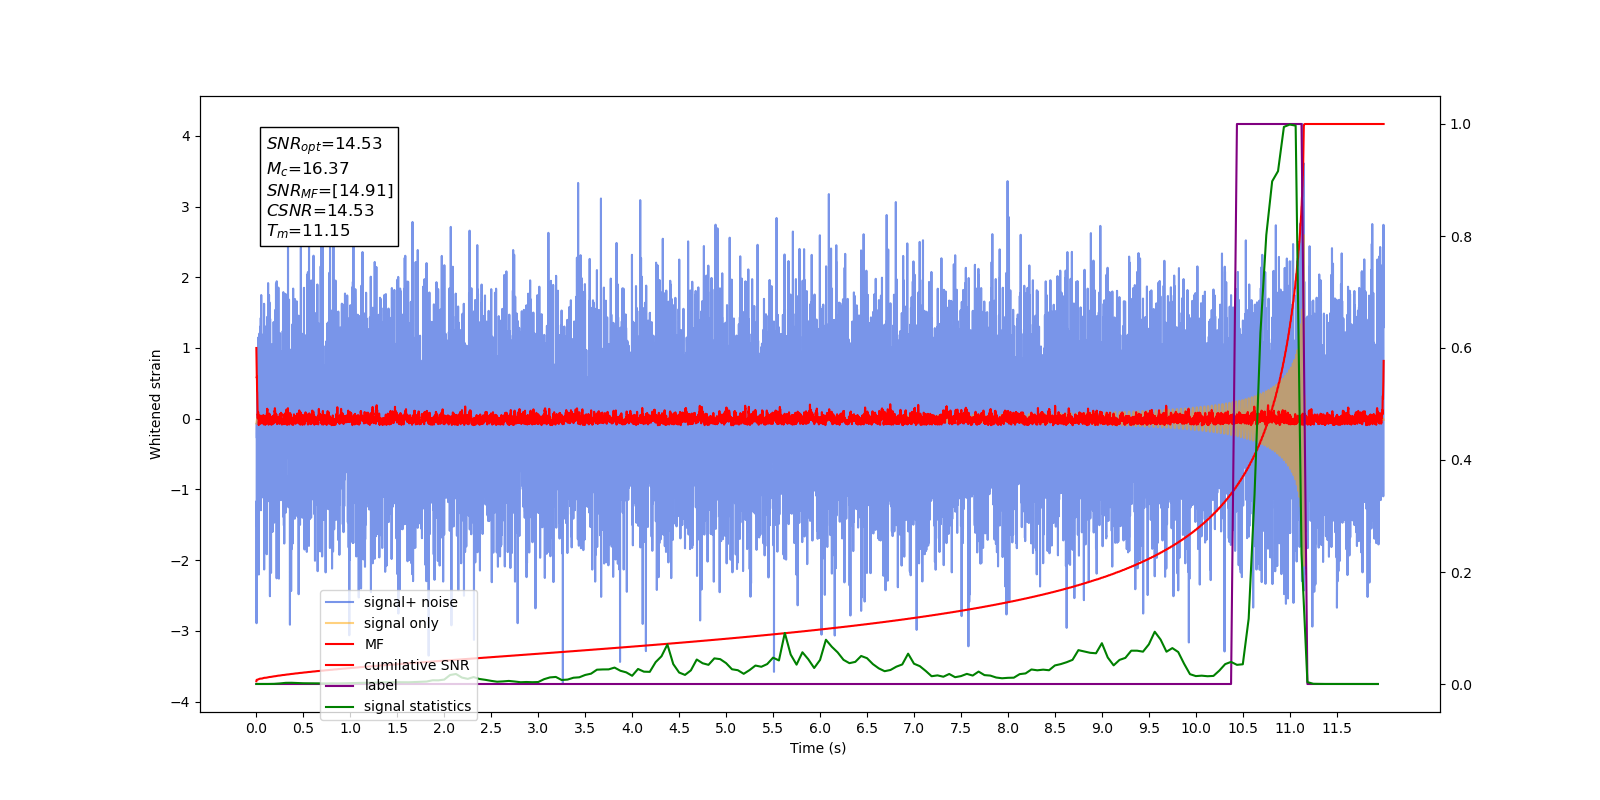Click the 0.2 tick on right axis
Image resolution: width=1600 pixels, height=800 pixels.
point(1461,573)
